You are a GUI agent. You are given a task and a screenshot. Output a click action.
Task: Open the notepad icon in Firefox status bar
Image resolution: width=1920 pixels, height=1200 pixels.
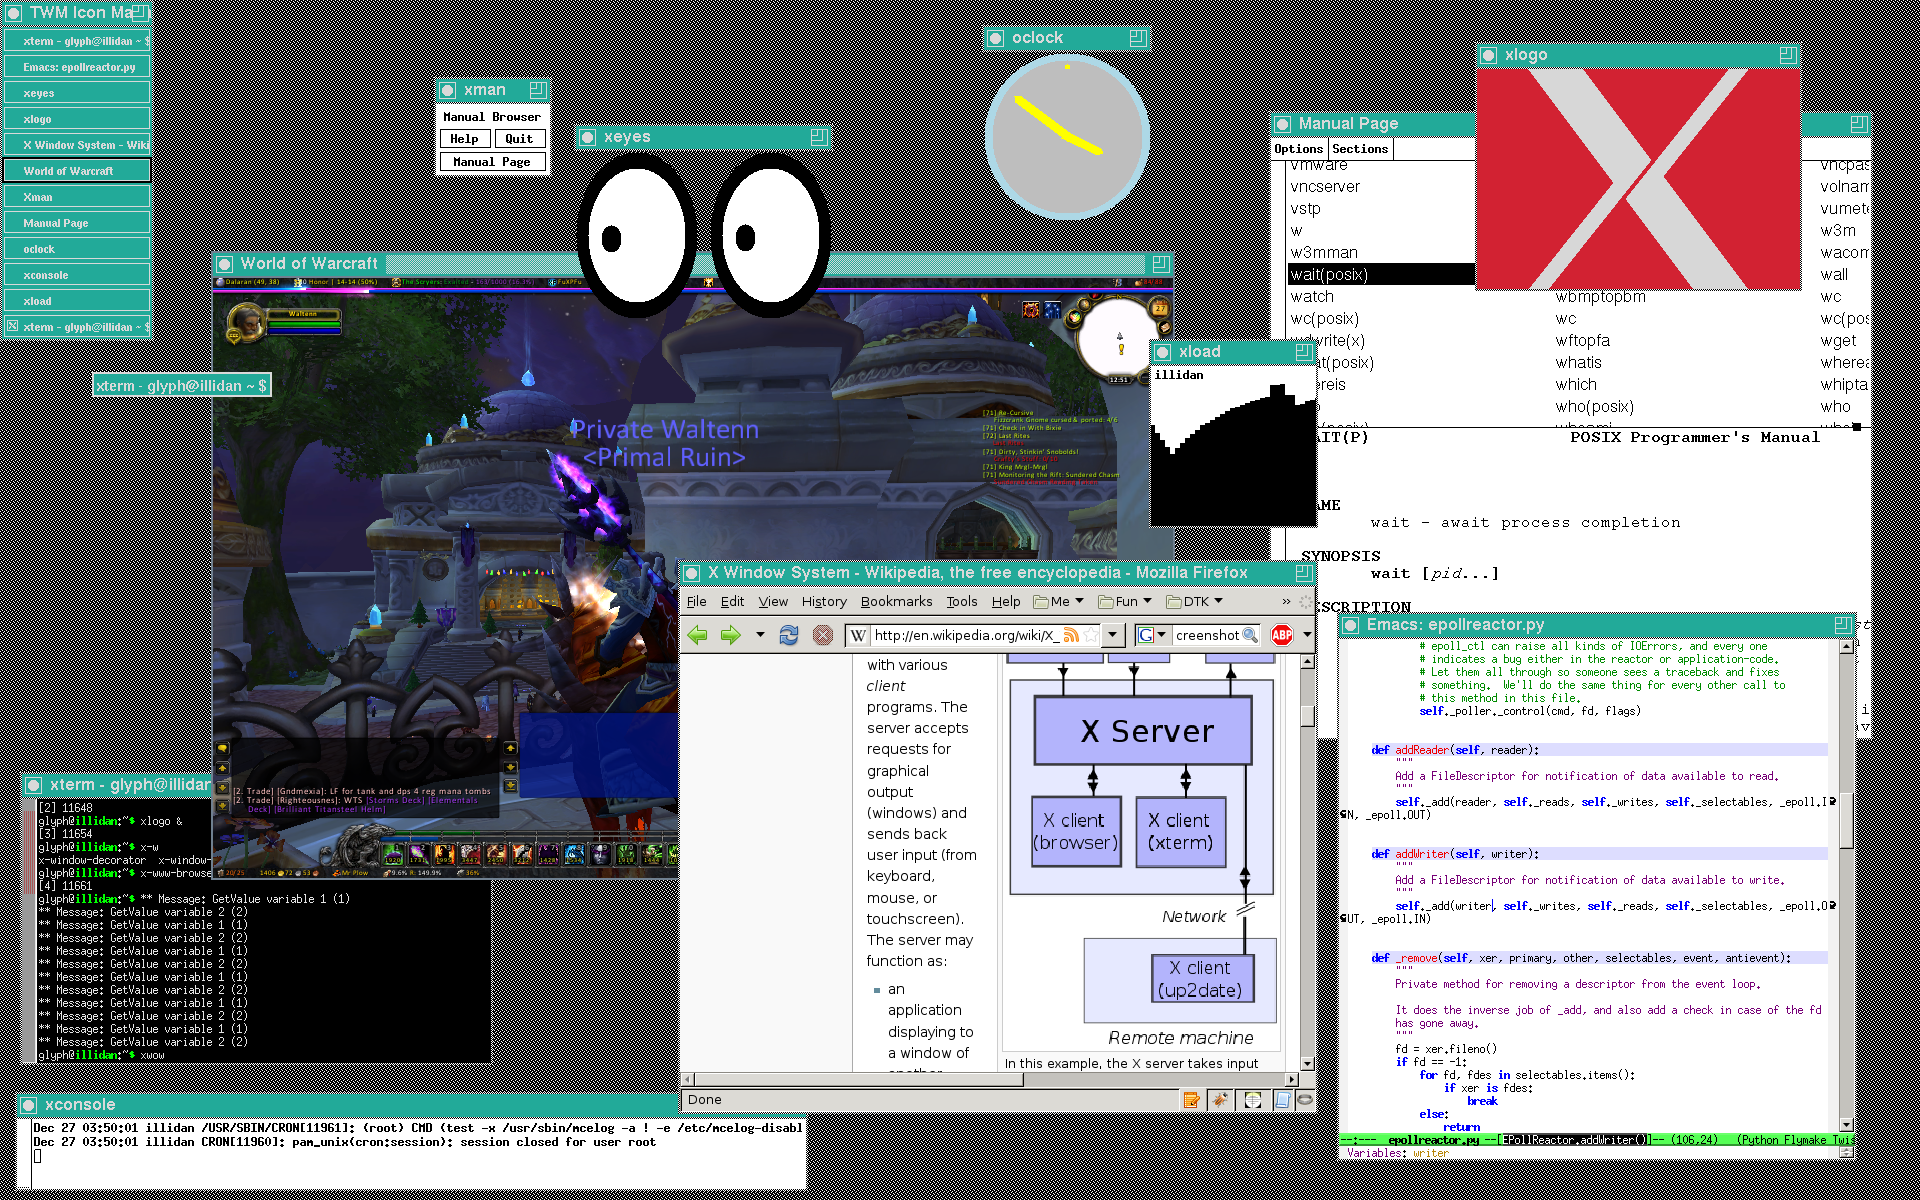pyautogui.click(x=1191, y=1100)
